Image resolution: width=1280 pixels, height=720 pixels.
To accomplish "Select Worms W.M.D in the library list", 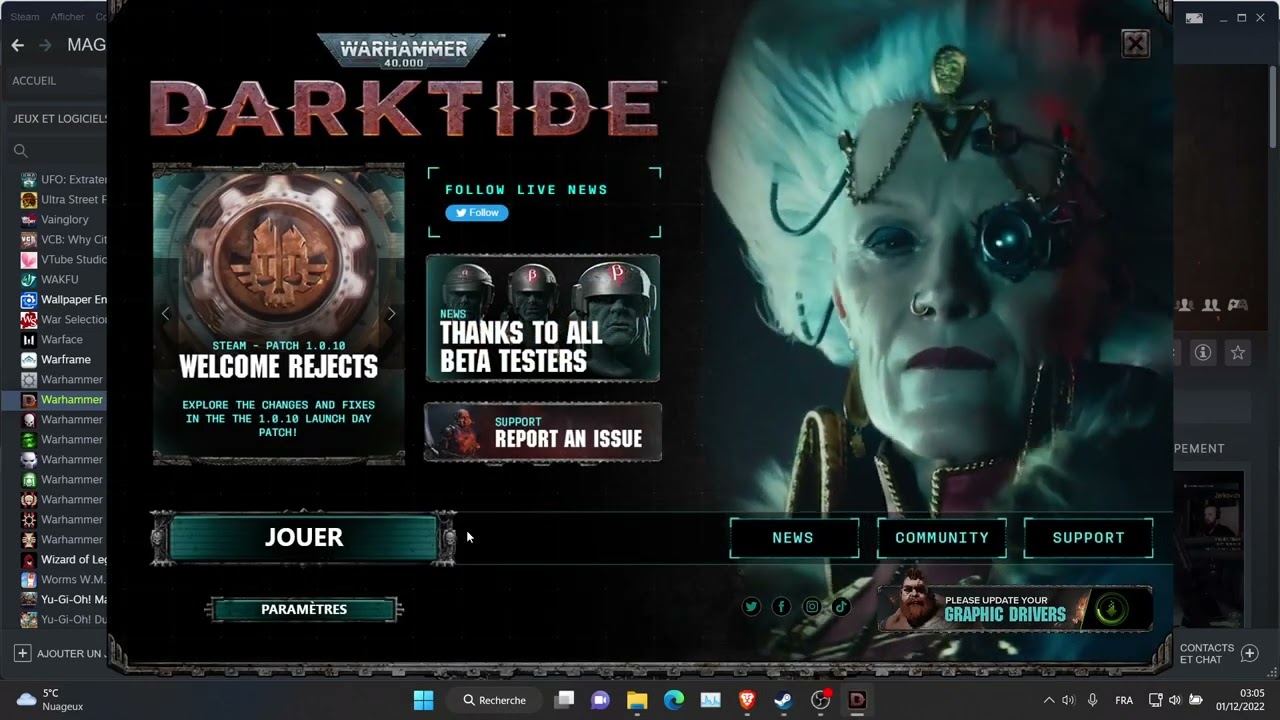I will [x=64, y=579].
